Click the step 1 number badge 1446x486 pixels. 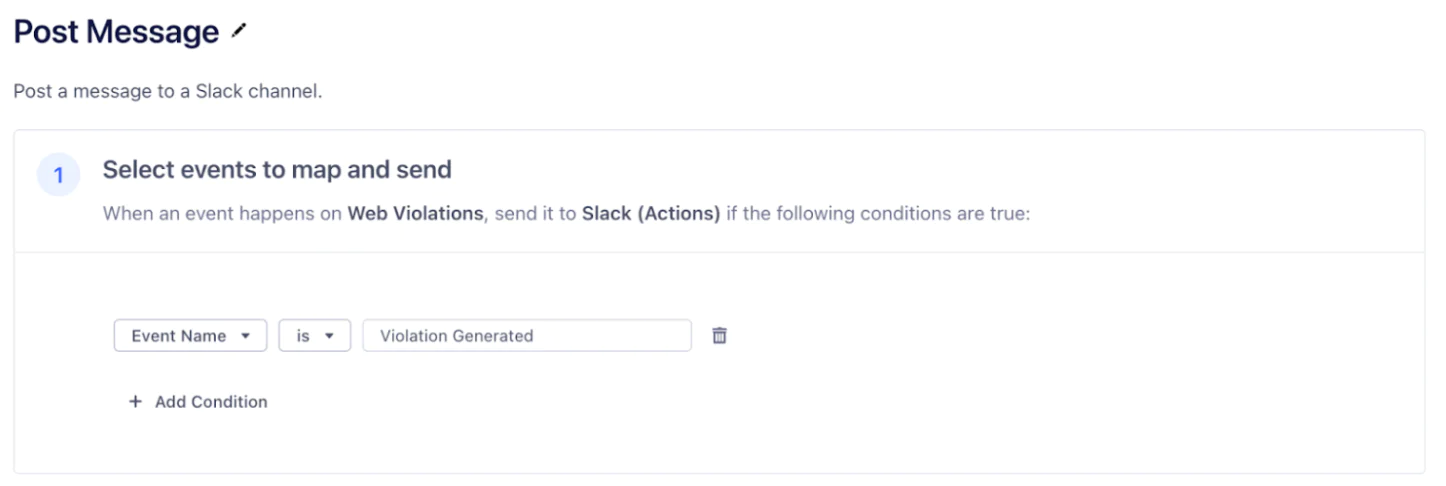click(58, 176)
